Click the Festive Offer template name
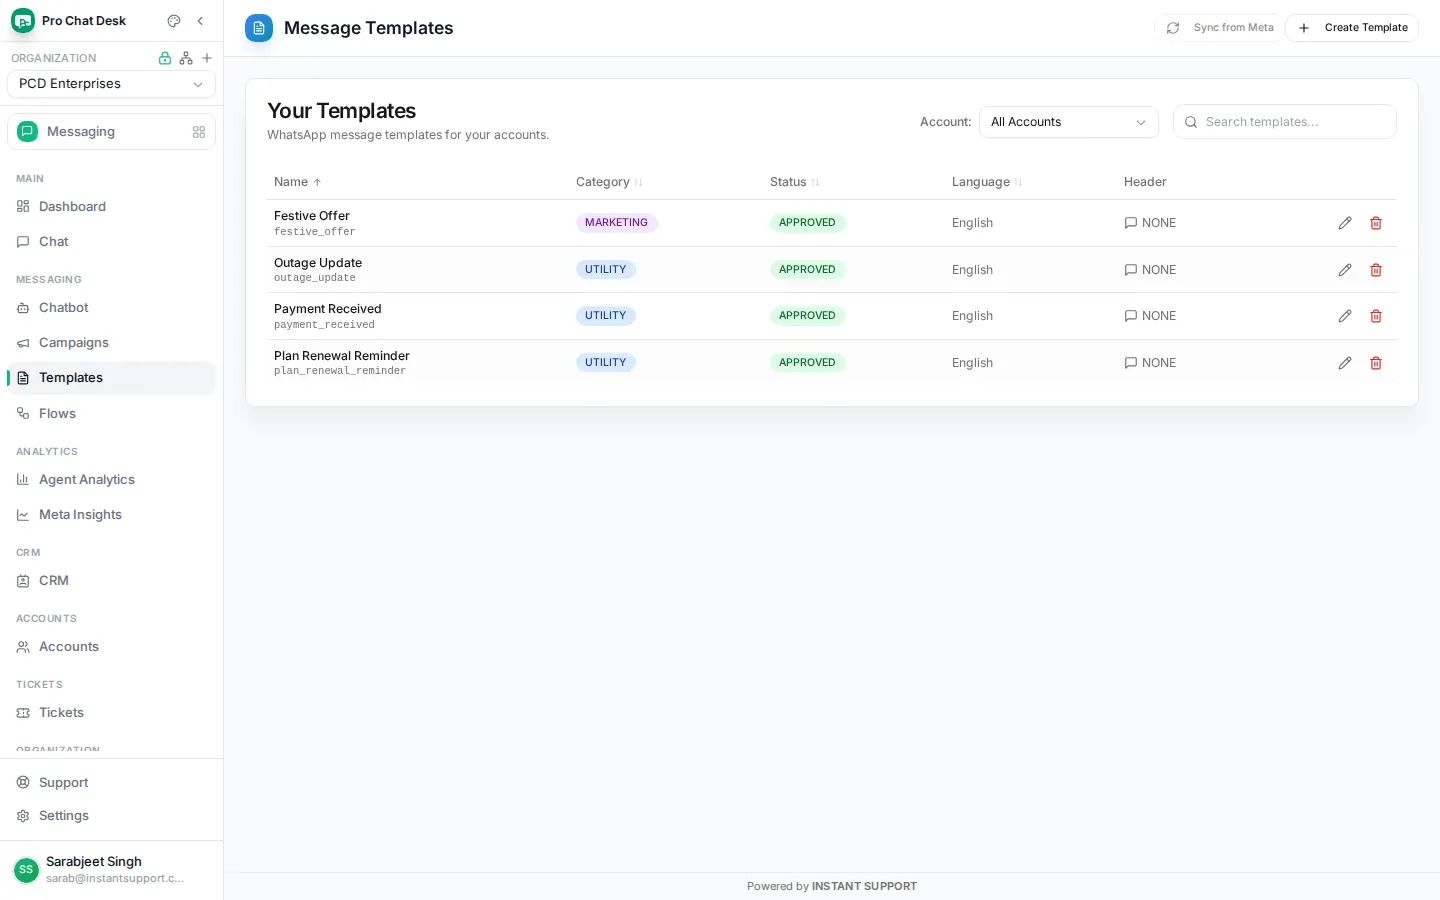The height and width of the screenshot is (900, 1440). (312, 216)
